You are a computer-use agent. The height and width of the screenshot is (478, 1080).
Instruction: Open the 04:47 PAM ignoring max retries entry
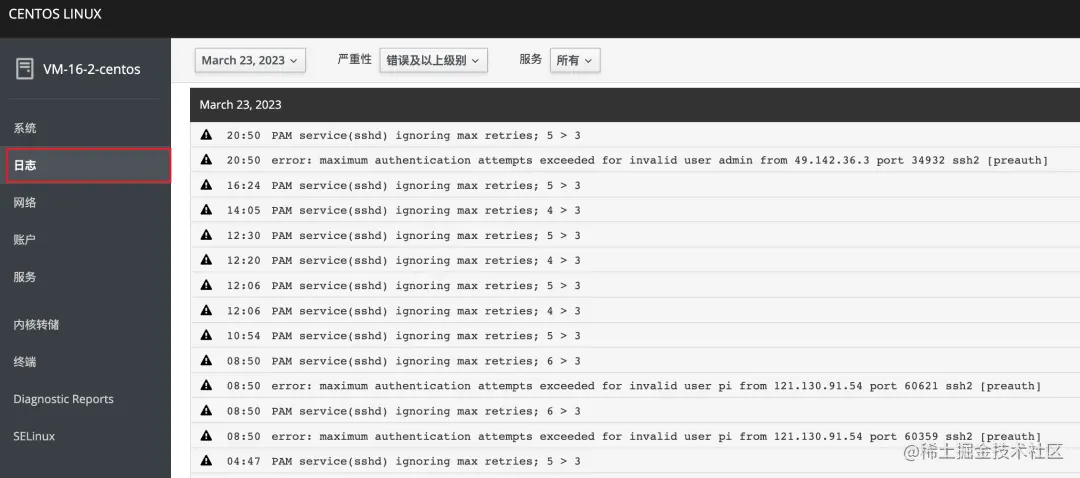tap(635, 461)
